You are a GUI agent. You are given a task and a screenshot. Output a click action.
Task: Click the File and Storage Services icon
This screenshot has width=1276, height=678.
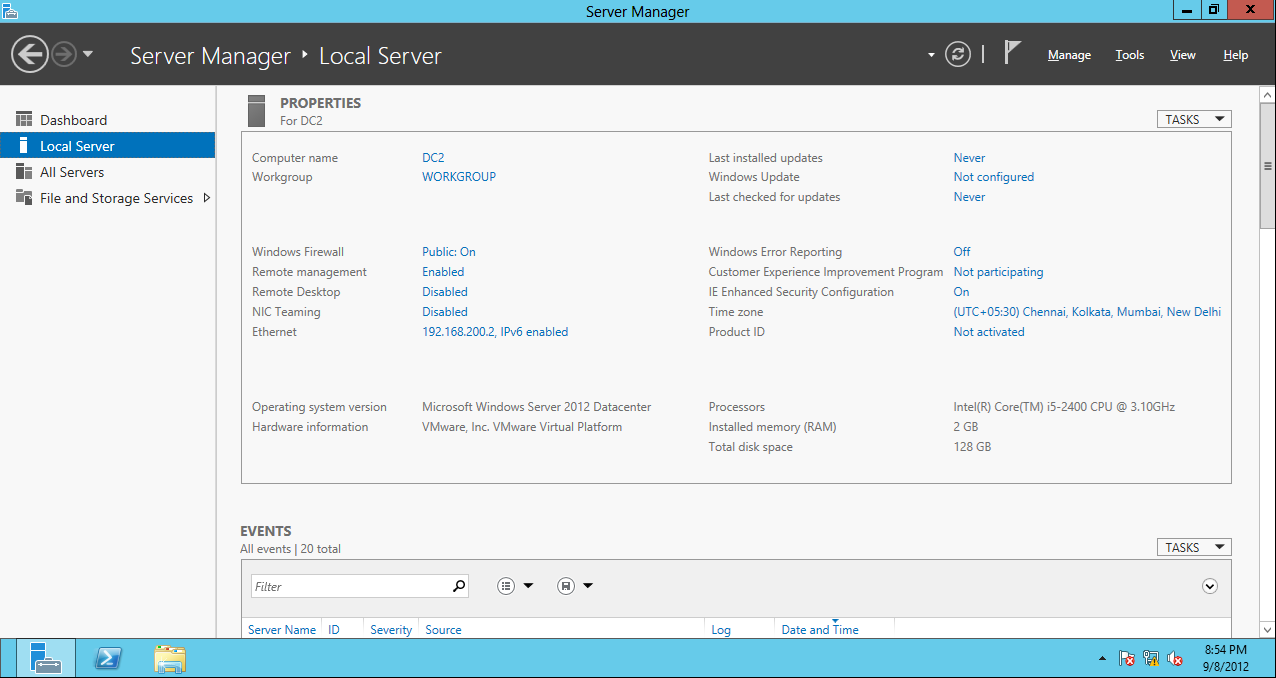click(24, 198)
